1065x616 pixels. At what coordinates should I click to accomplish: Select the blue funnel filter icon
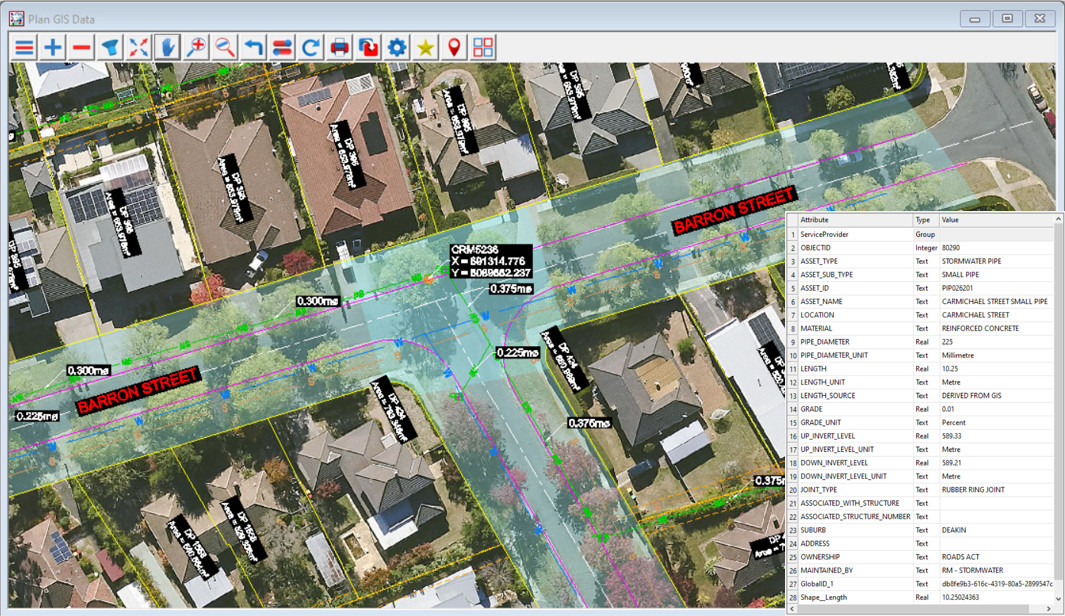coord(110,47)
